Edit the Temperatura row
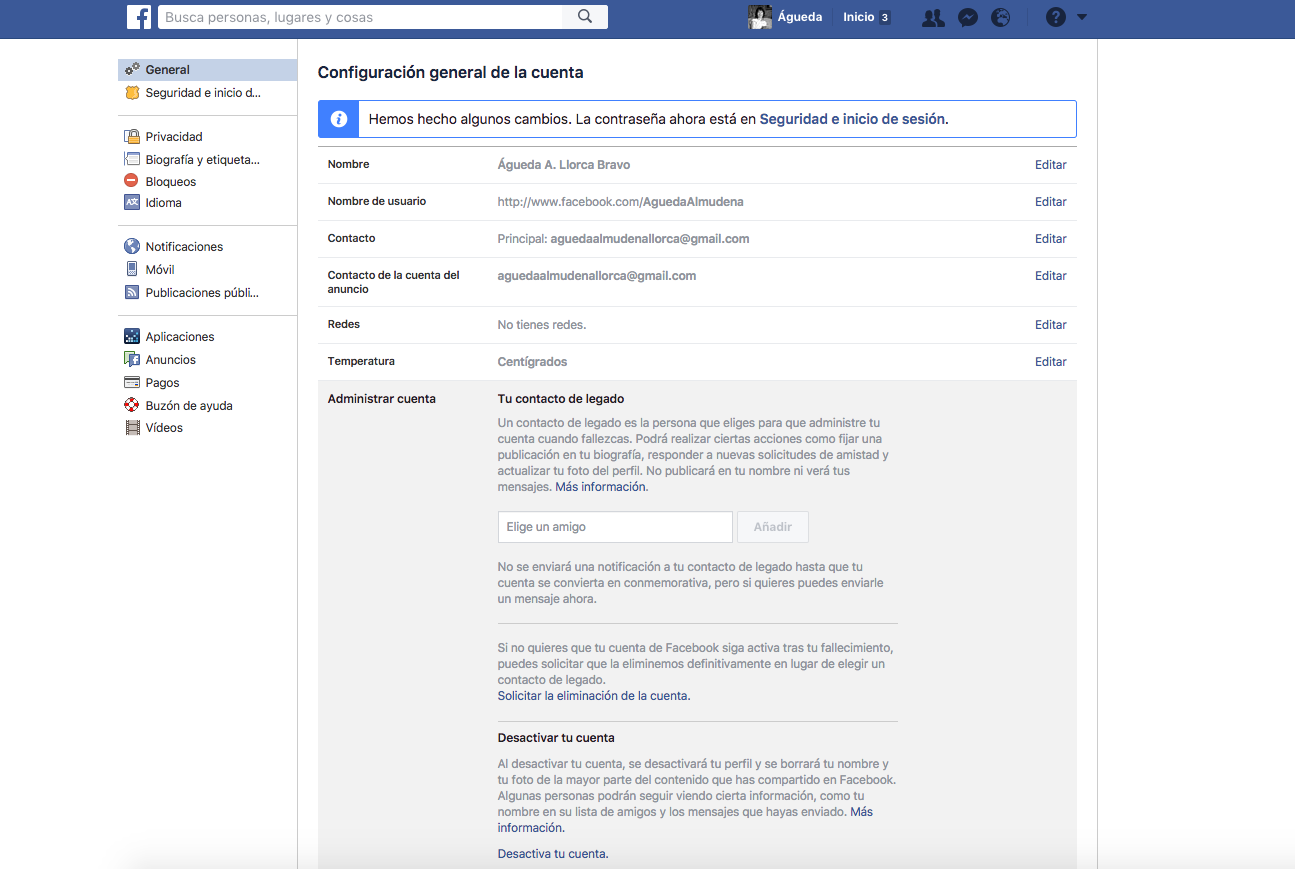Viewport: 1295px width, 869px height. [1050, 362]
